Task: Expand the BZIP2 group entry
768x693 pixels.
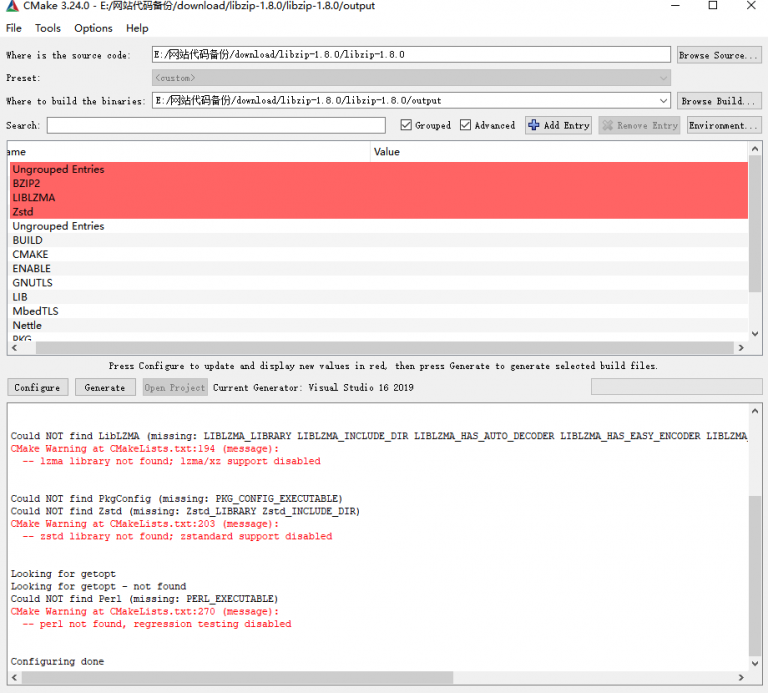Action: click(27, 184)
